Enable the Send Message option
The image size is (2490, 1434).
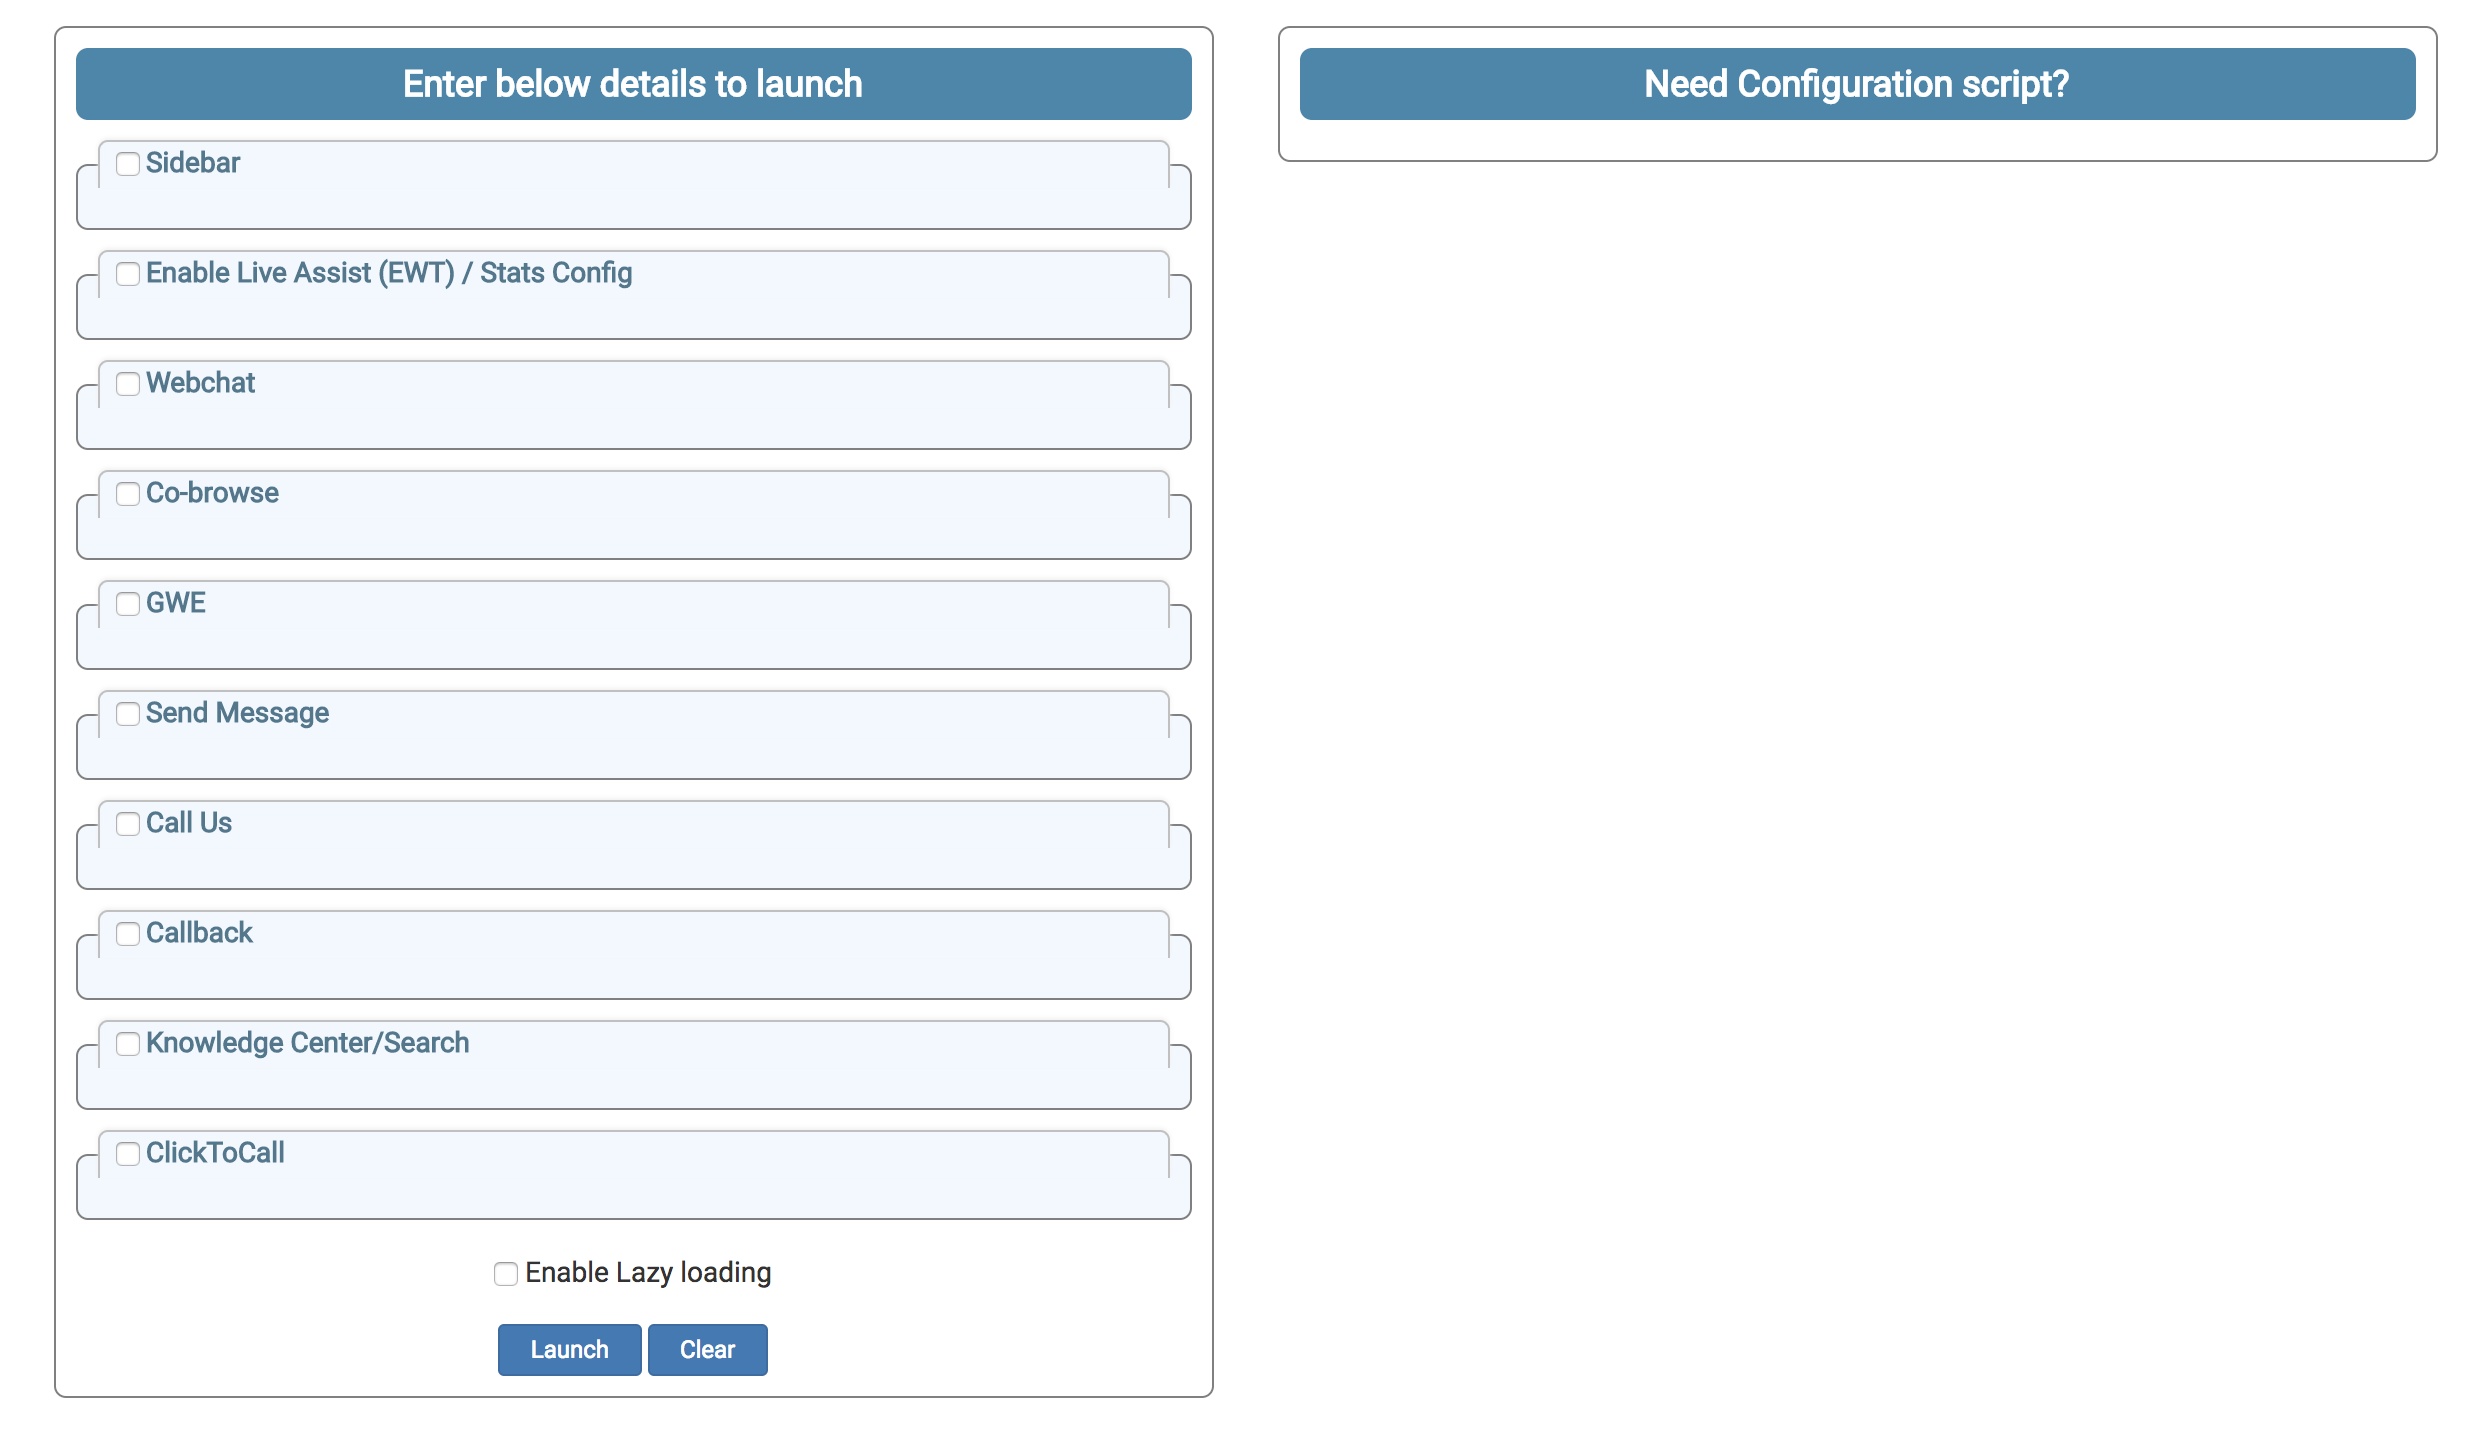(128, 714)
